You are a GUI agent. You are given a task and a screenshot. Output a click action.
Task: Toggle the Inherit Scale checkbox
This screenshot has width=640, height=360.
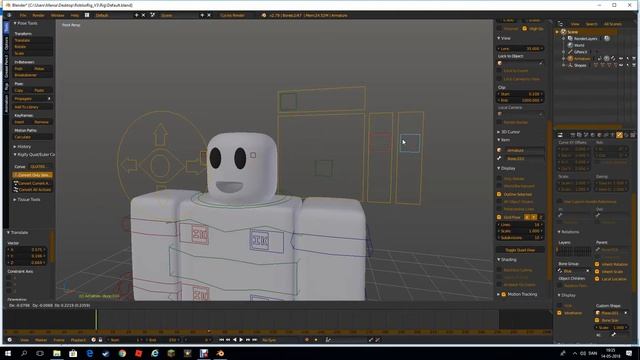[x=597, y=271]
